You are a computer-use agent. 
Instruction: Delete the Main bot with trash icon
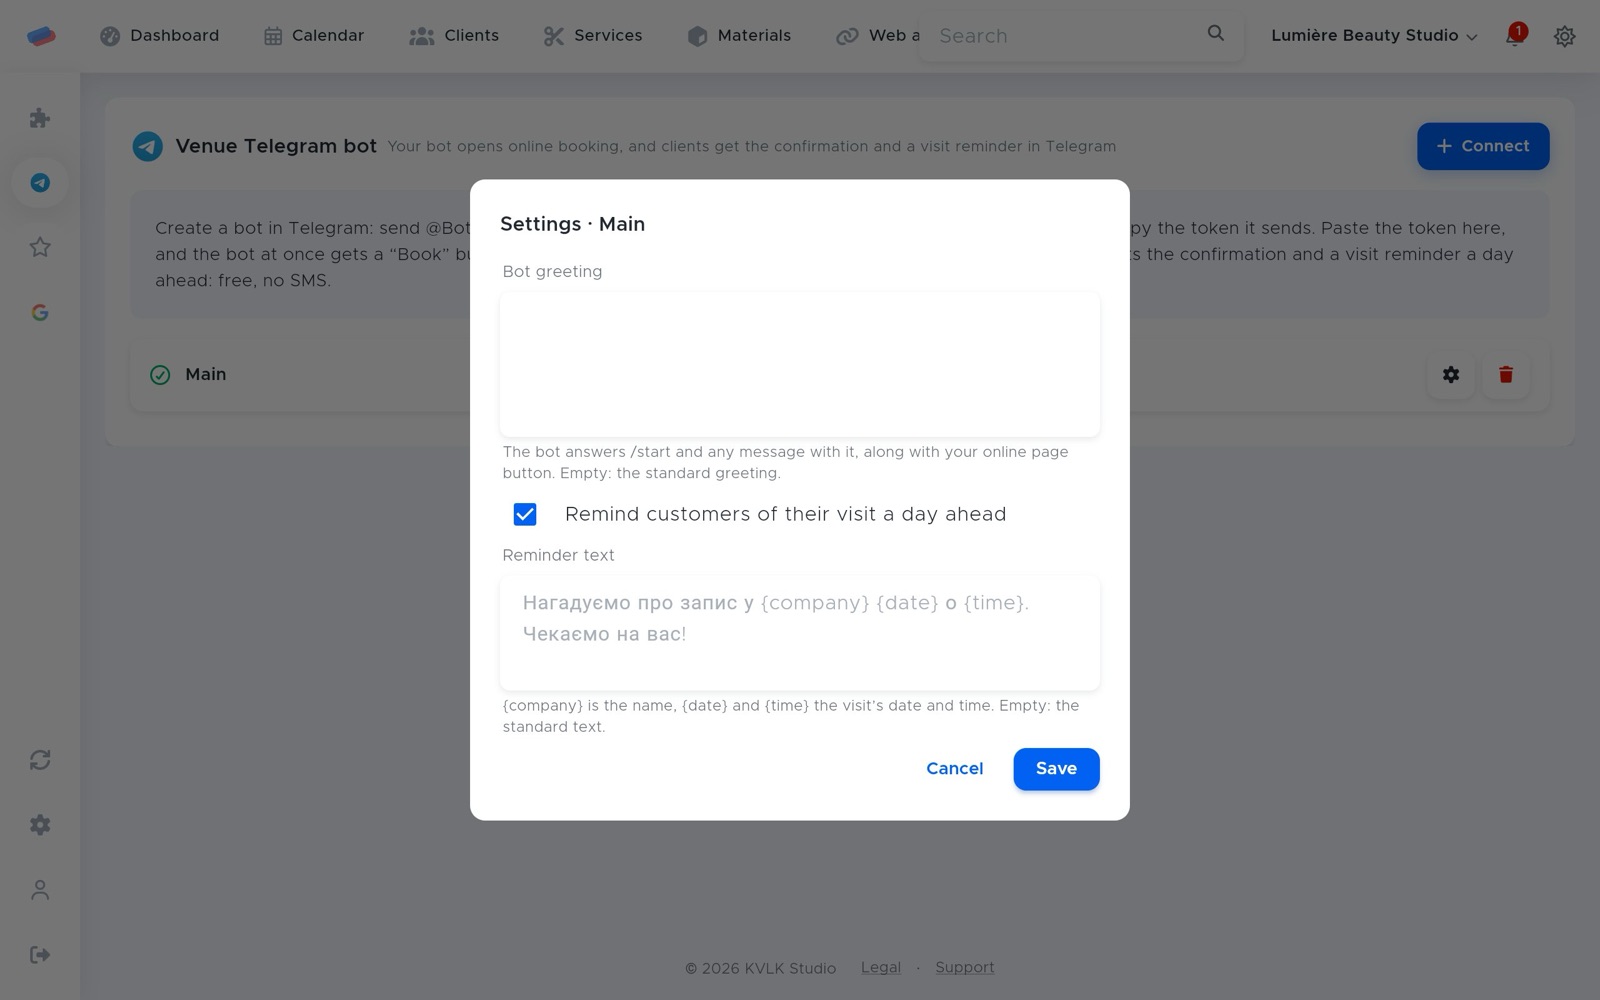(x=1506, y=375)
